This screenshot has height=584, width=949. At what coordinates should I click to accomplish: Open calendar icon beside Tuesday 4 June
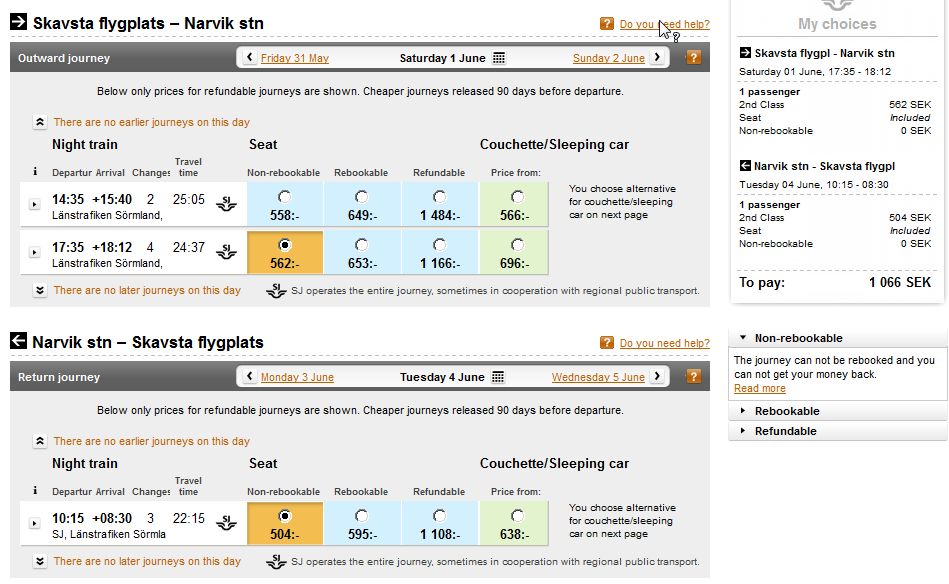[498, 377]
